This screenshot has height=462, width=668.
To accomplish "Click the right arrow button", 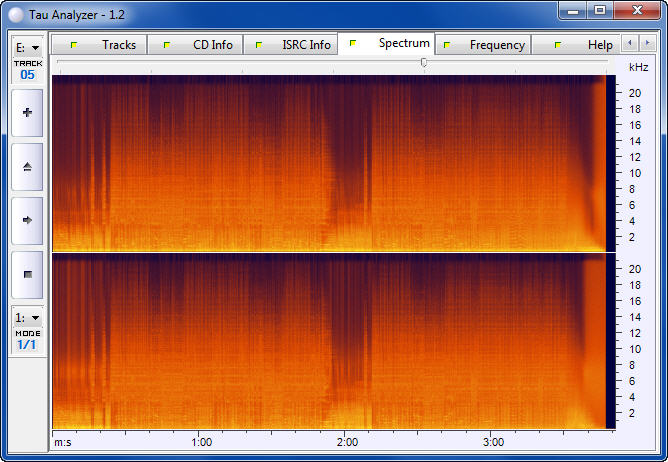I will 27,220.
